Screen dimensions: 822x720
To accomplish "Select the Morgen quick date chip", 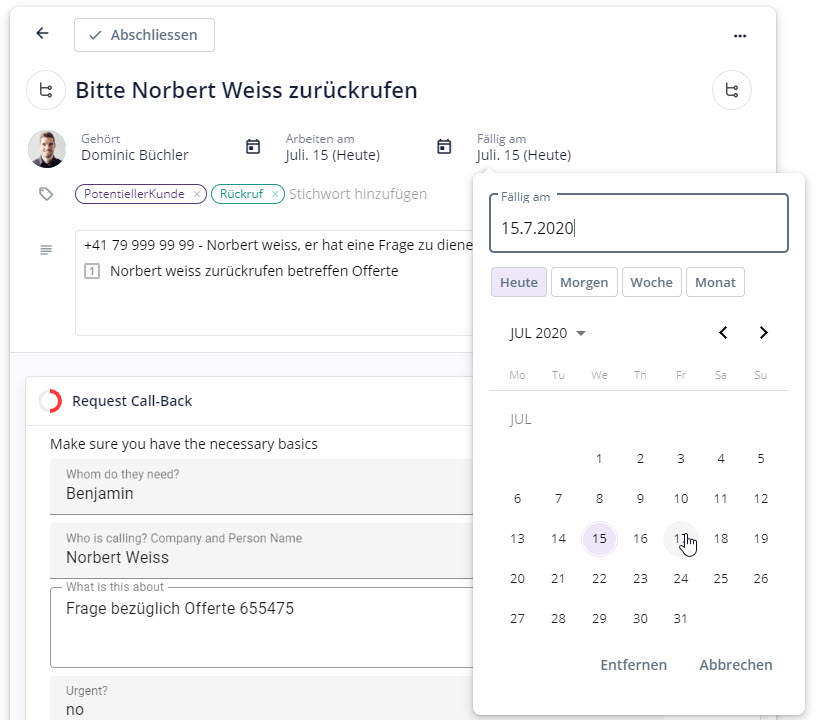I will pos(583,282).
